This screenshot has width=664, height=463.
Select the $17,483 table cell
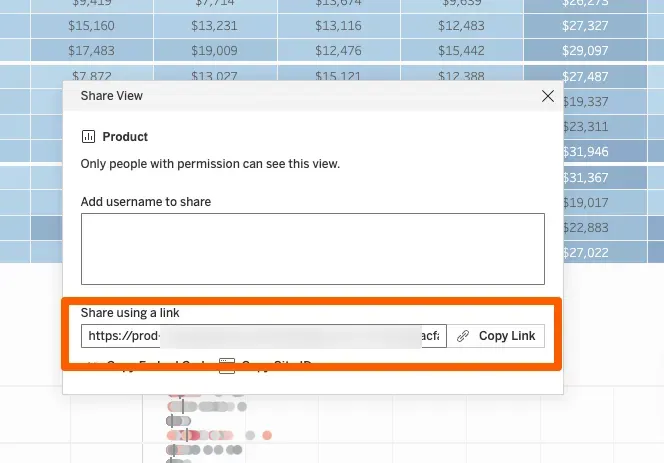(x=91, y=50)
